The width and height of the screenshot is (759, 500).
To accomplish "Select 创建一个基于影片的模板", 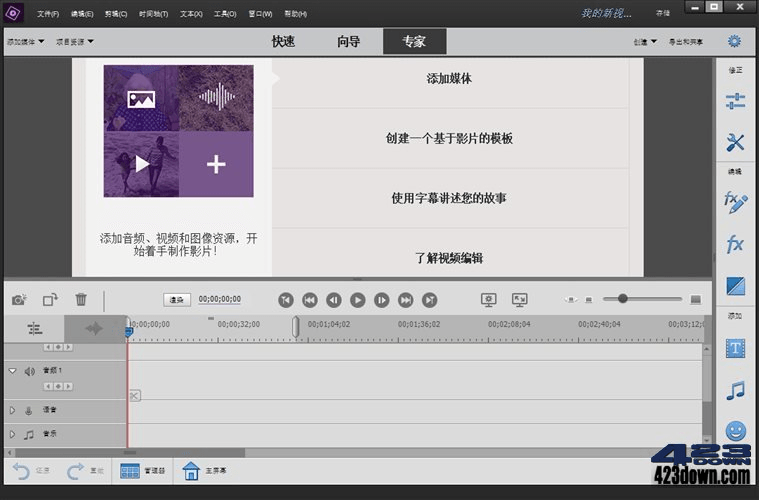I will point(450,138).
